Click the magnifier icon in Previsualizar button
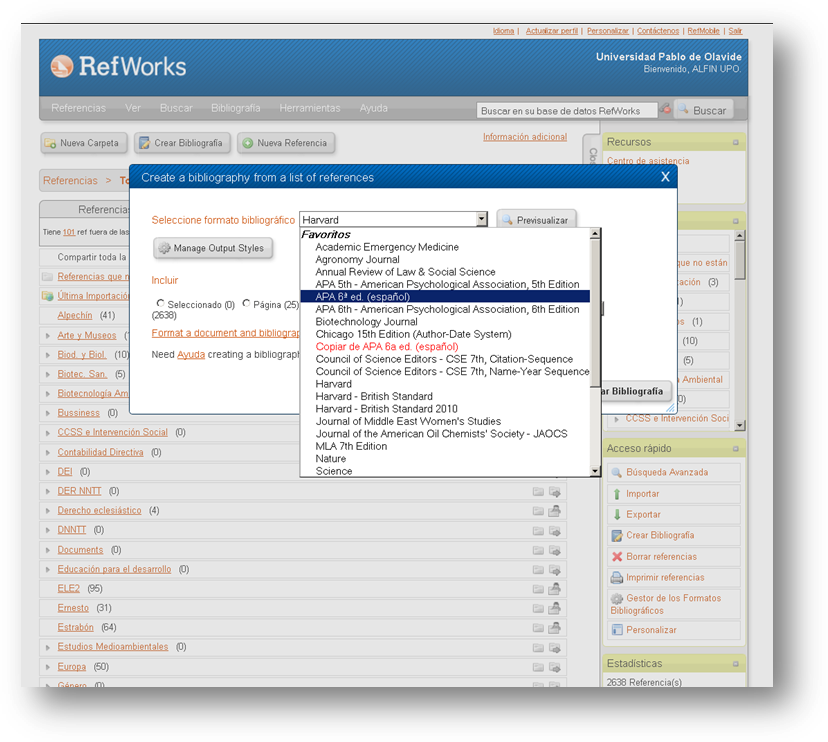Image resolution: width=828 pixels, height=742 pixels. pyautogui.click(x=507, y=220)
